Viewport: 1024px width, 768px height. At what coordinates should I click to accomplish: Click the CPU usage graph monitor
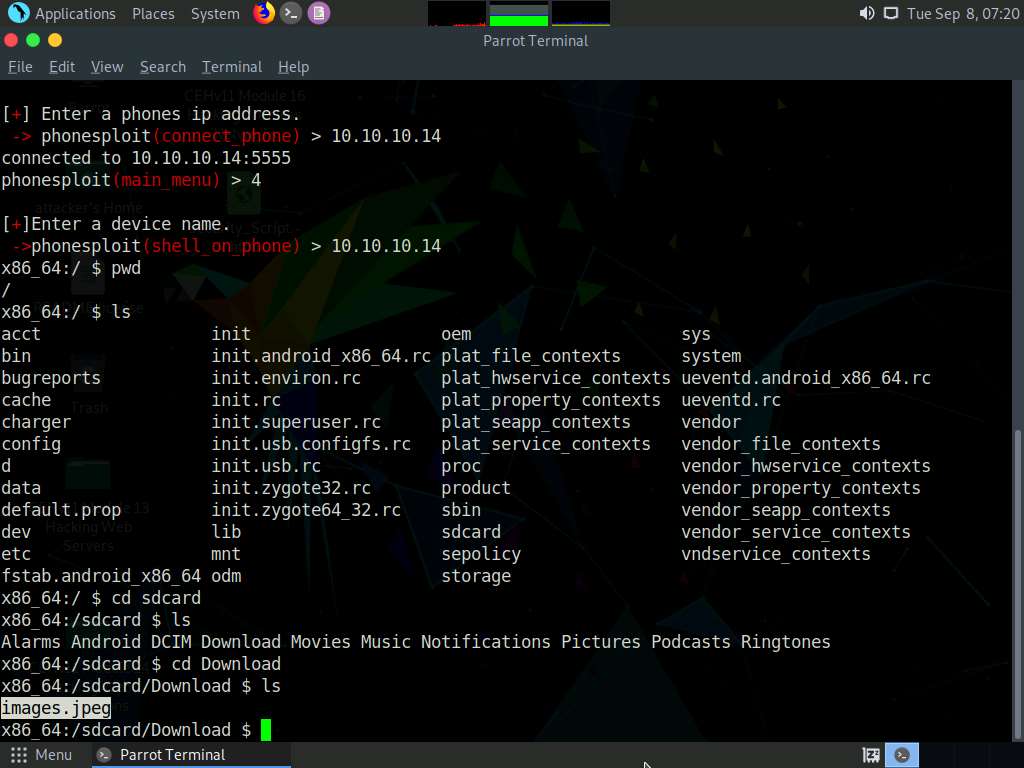click(x=455, y=13)
